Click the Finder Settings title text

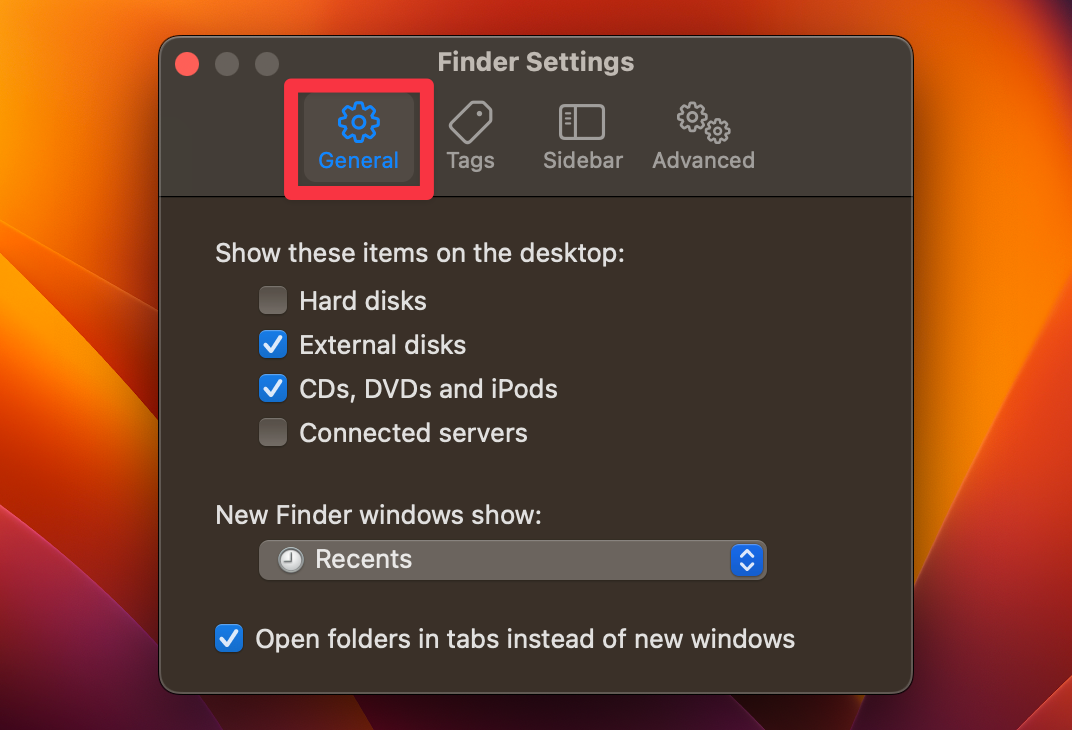[x=535, y=62]
